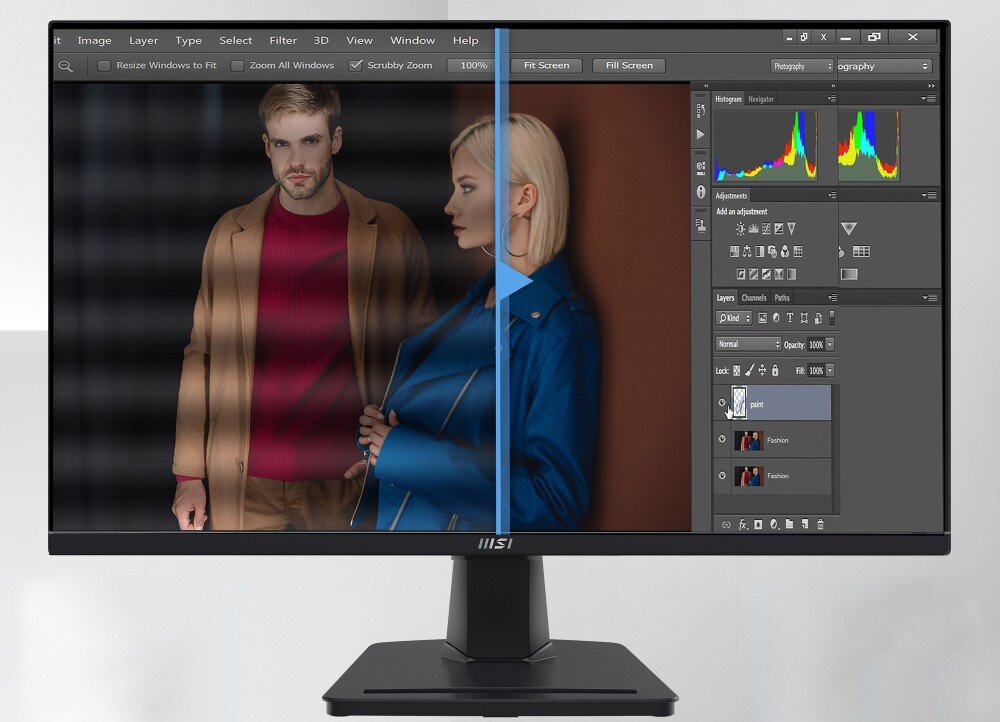Open the blend mode dropdown showing Normal

[x=748, y=344]
